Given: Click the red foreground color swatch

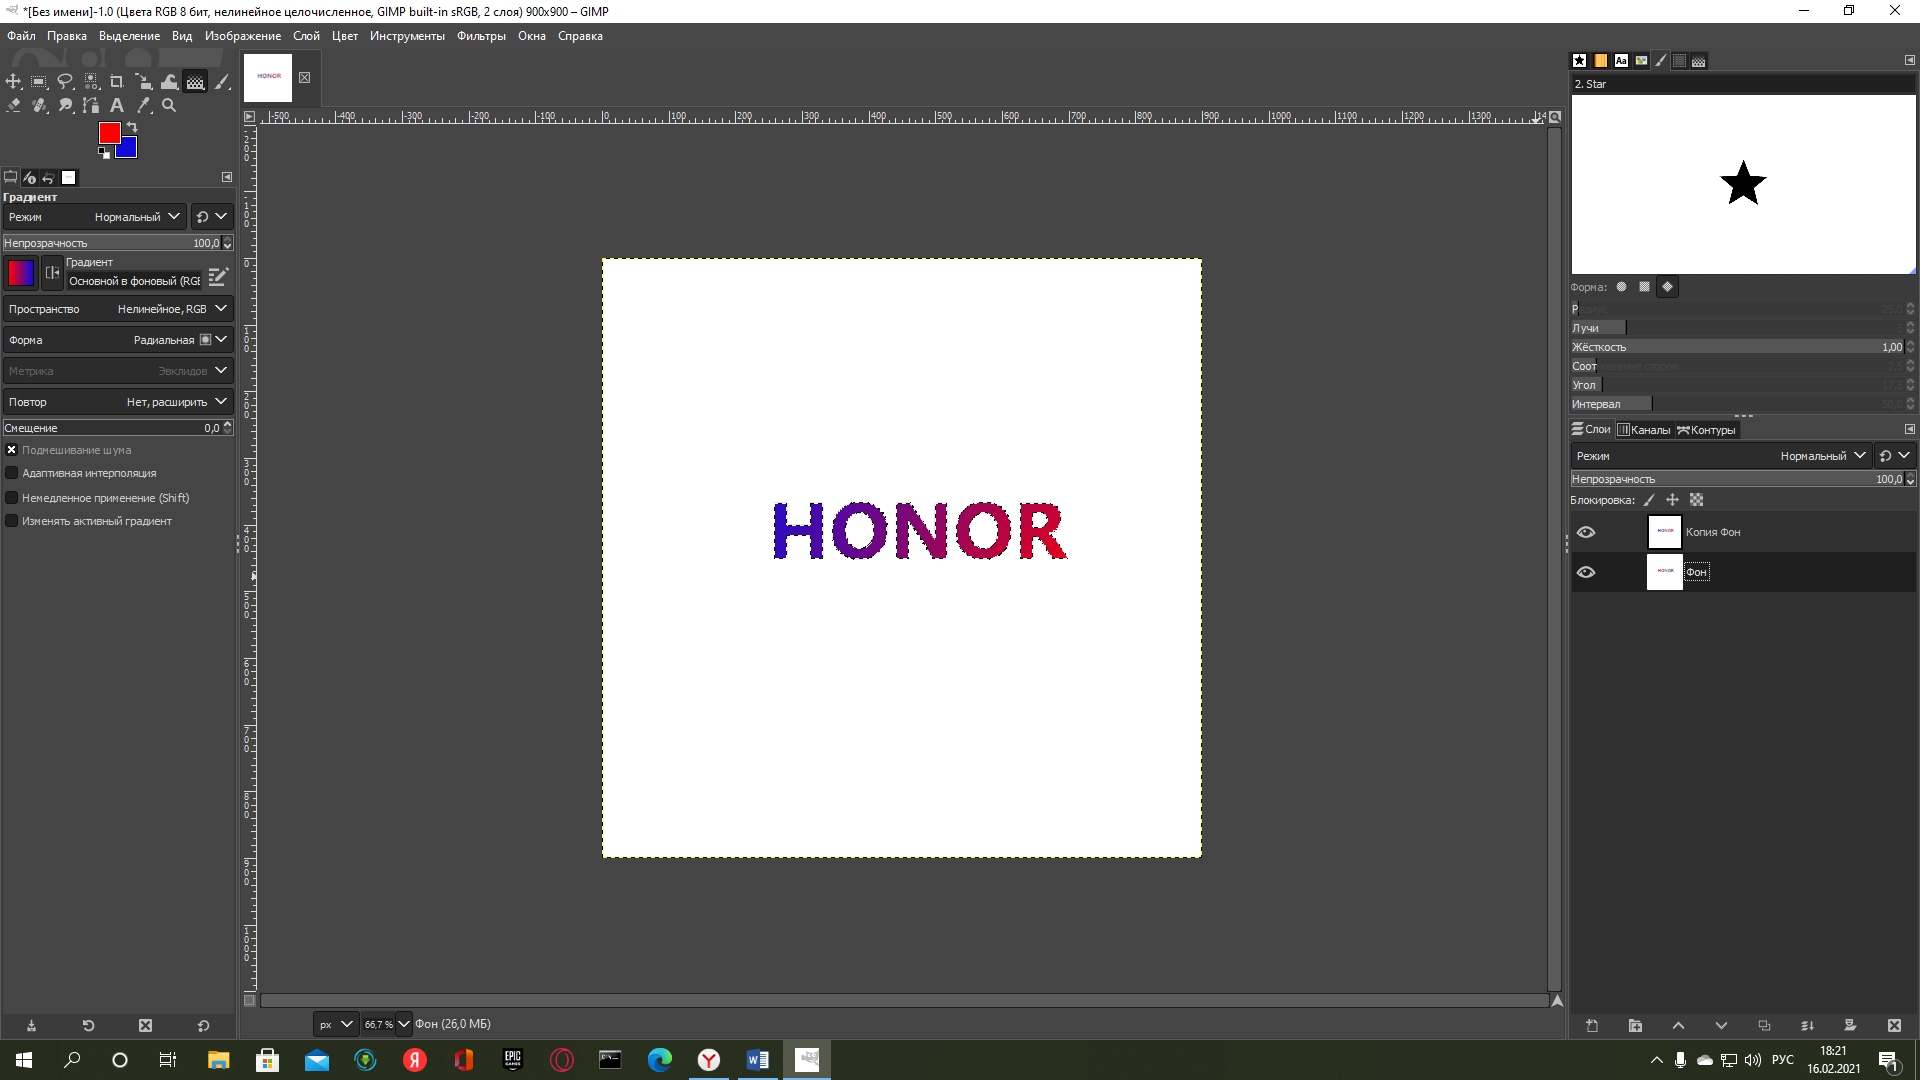Looking at the screenshot, I should tap(108, 131).
